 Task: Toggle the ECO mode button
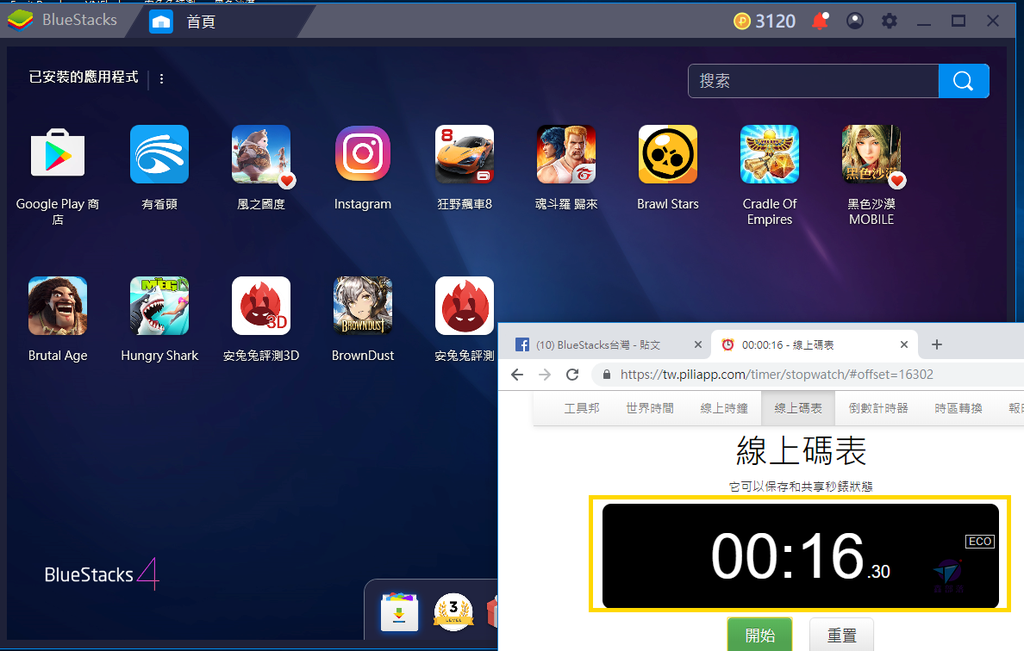[980, 541]
